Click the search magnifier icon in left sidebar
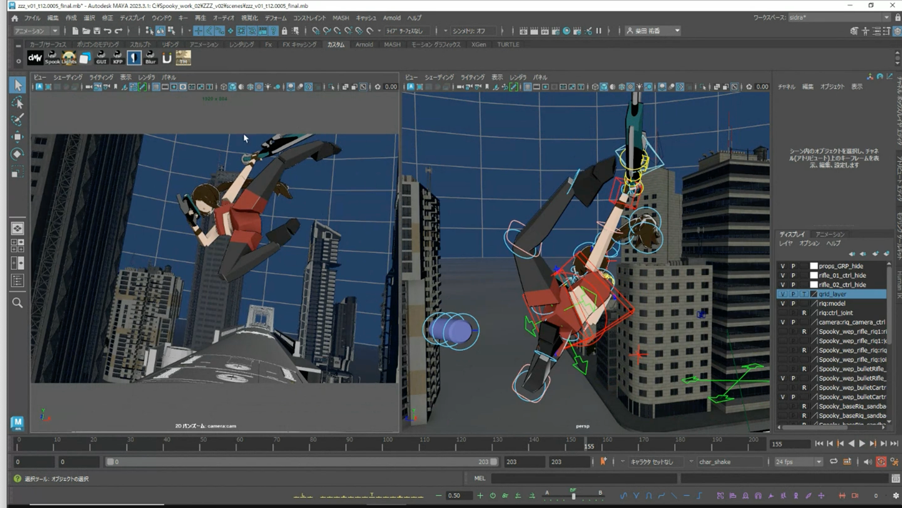Image resolution: width=902 pixels, height=508 pixels. (x=17, y=302)
